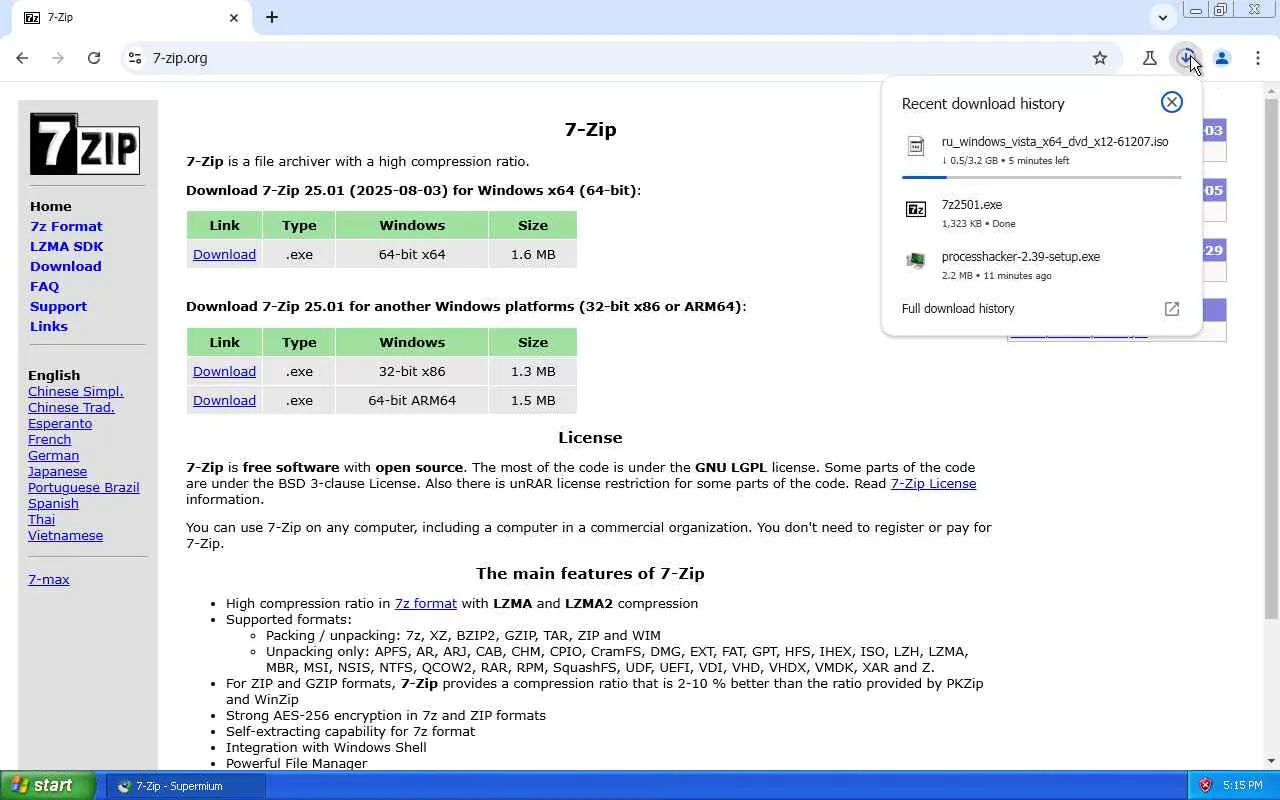Screen dimensions: 1280x800
Task: Switch language to Spanish
Action: tap(53, 503)
